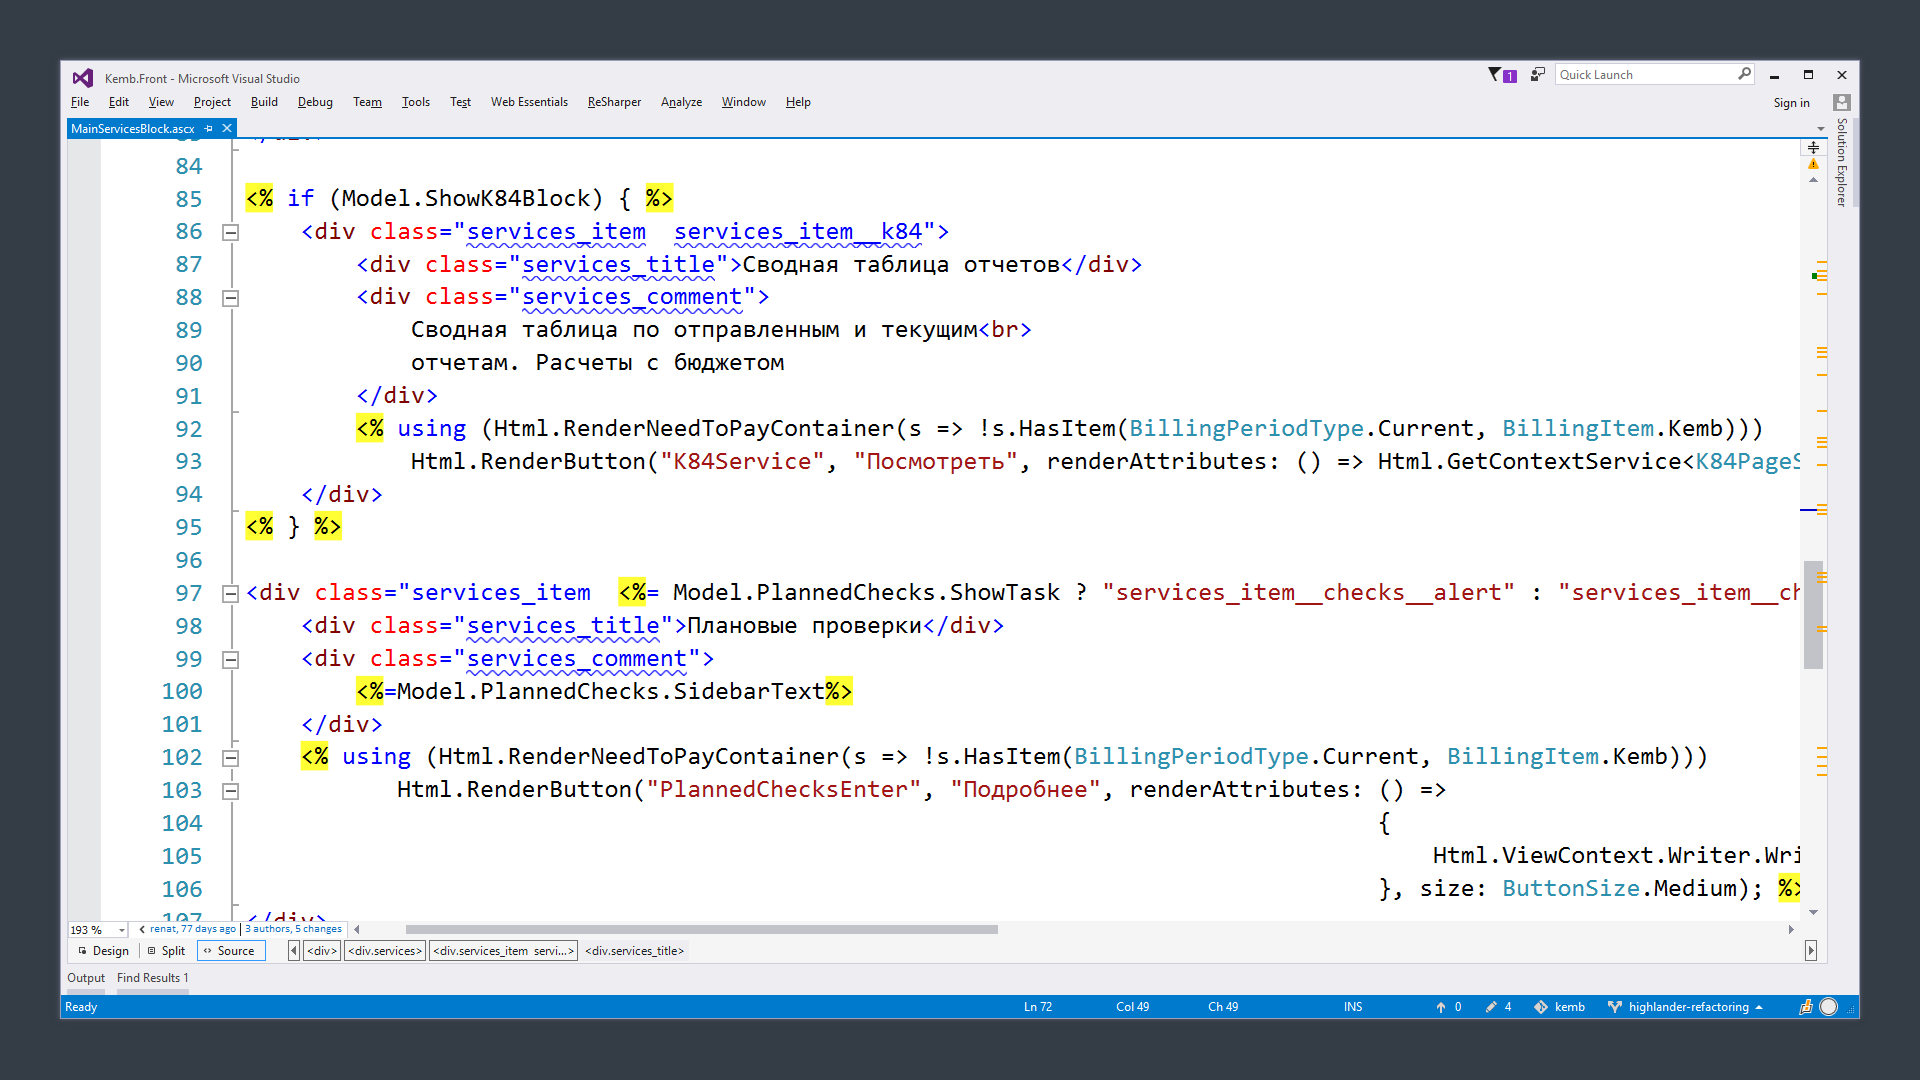Switch the editor to Design view

[x=103, y=951]
